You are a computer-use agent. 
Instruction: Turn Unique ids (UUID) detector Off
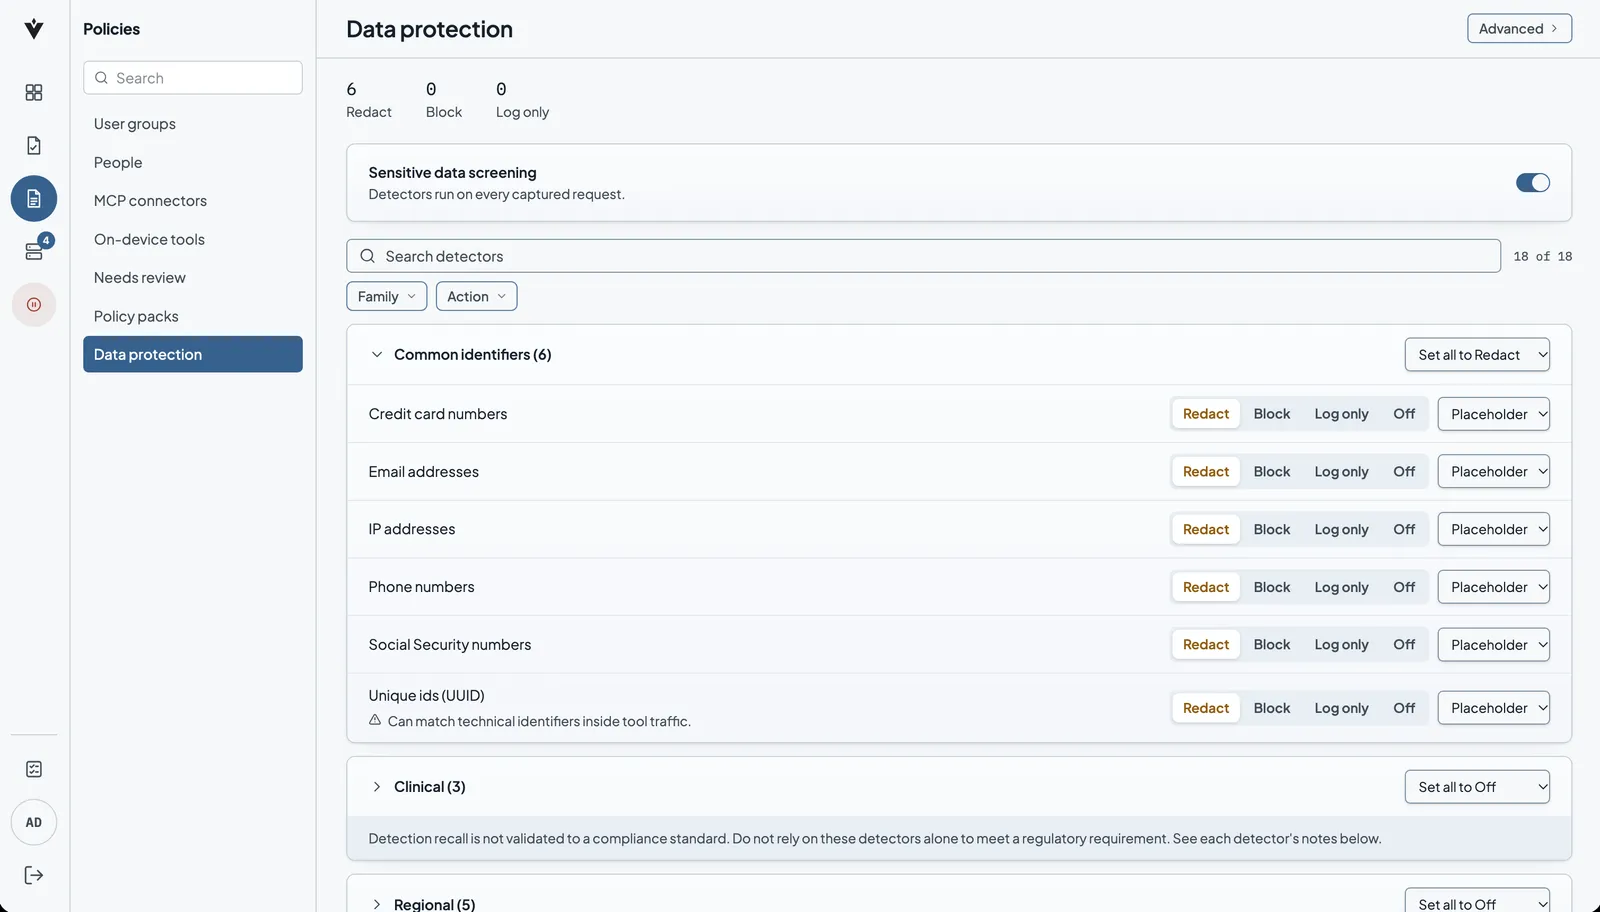(1404, 708)
